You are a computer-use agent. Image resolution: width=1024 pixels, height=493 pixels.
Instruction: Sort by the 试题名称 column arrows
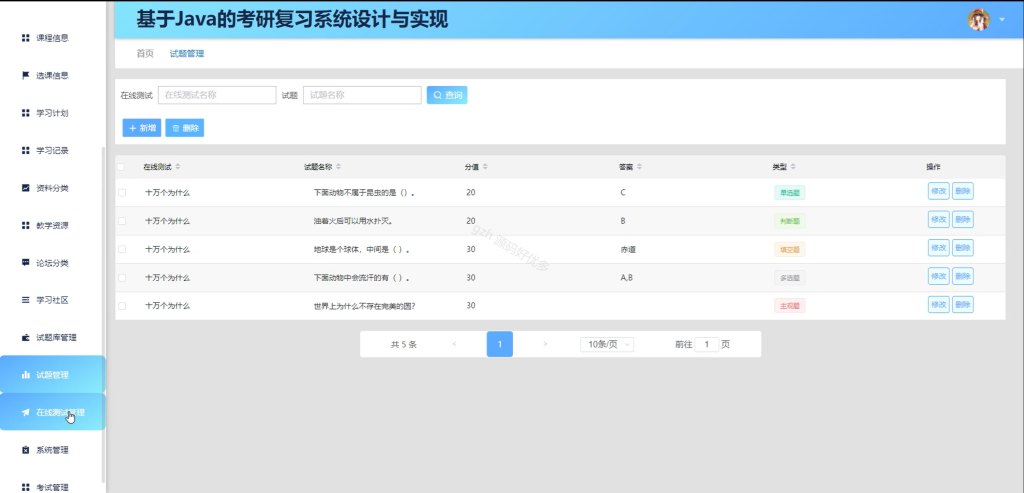point(338,167)
